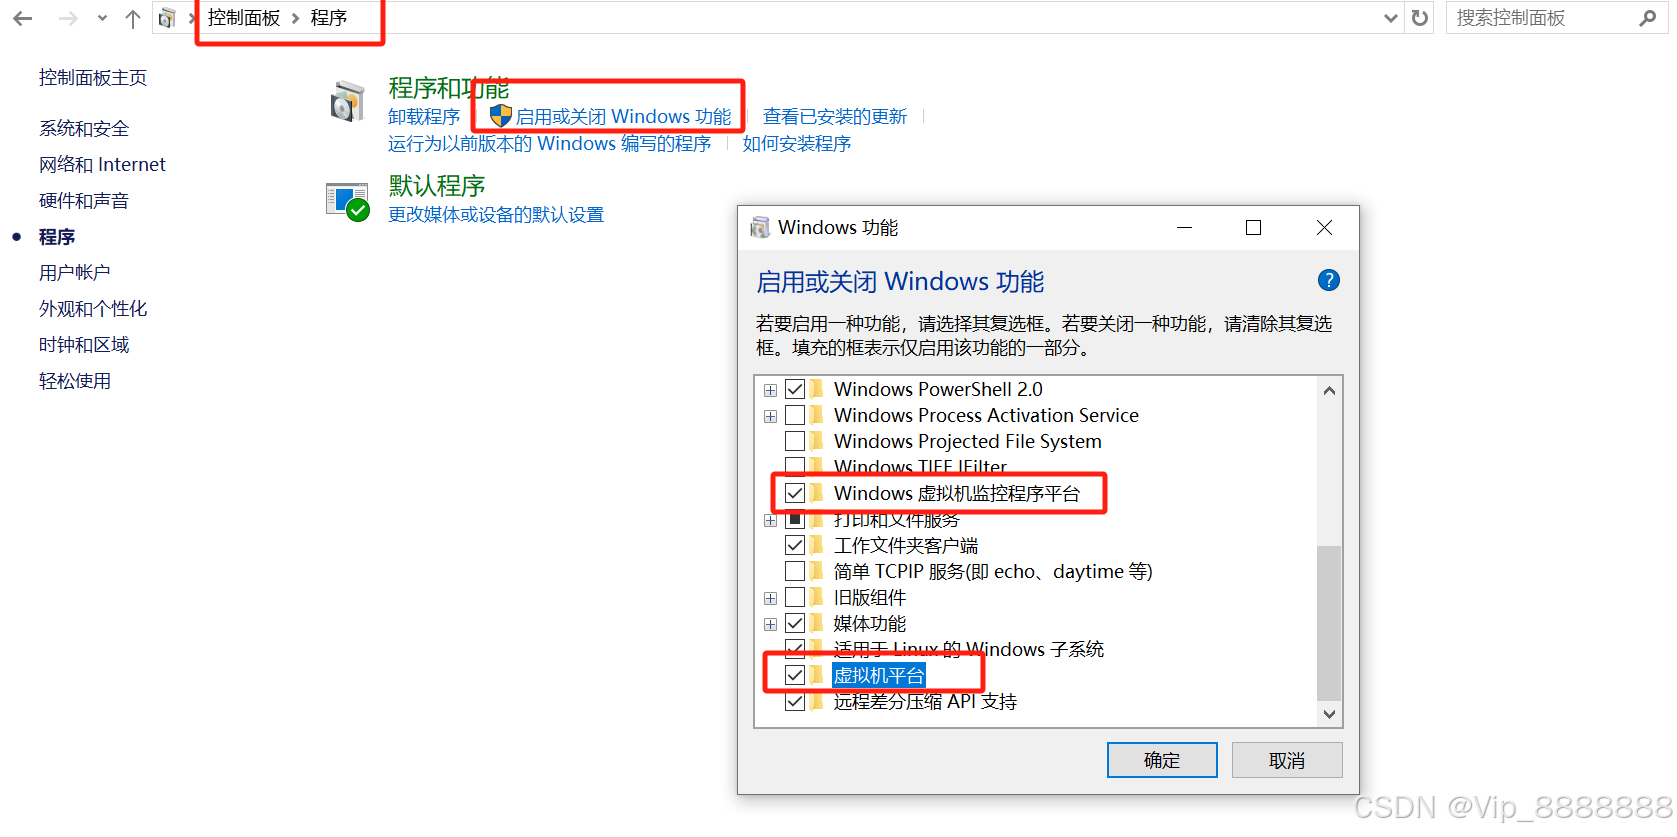Expand the Windows PowerShell 2.0 node
Viewport: 1677px width, 837px height.
(770, 390)
